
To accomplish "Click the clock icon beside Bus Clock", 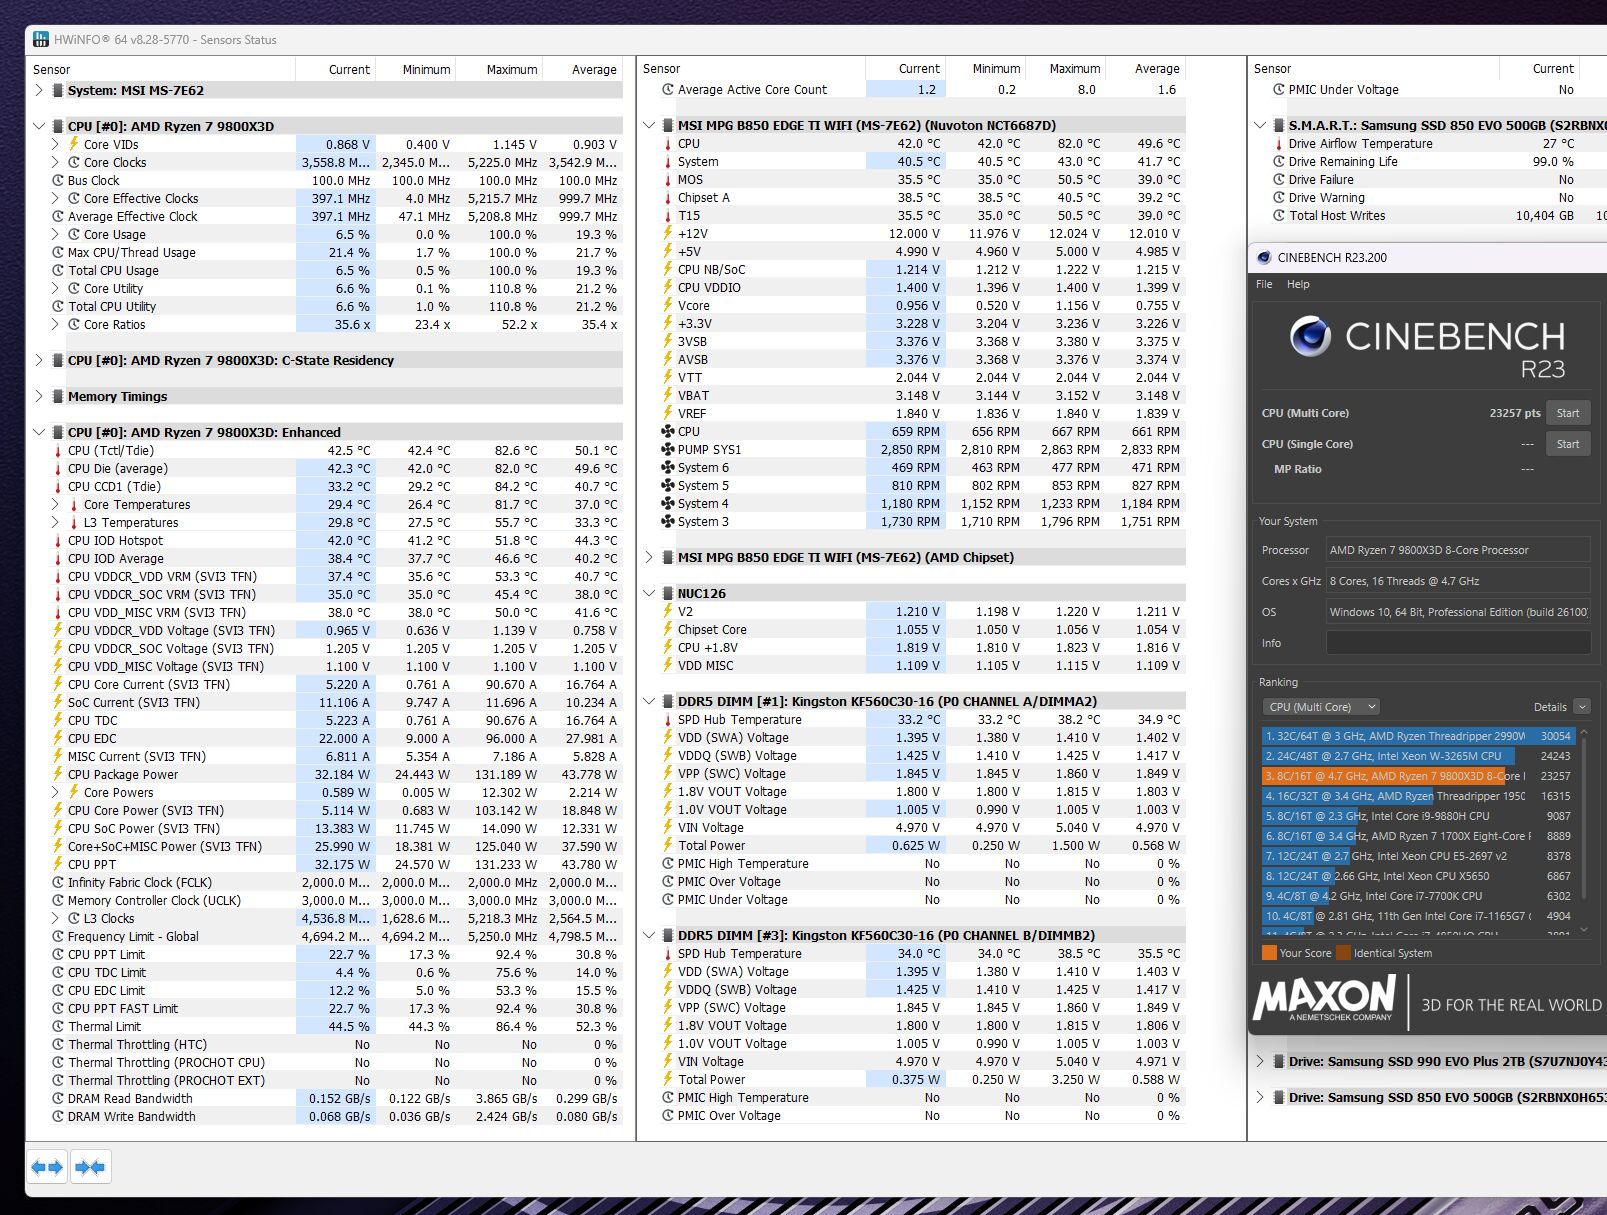I will (x=58, y=180).
